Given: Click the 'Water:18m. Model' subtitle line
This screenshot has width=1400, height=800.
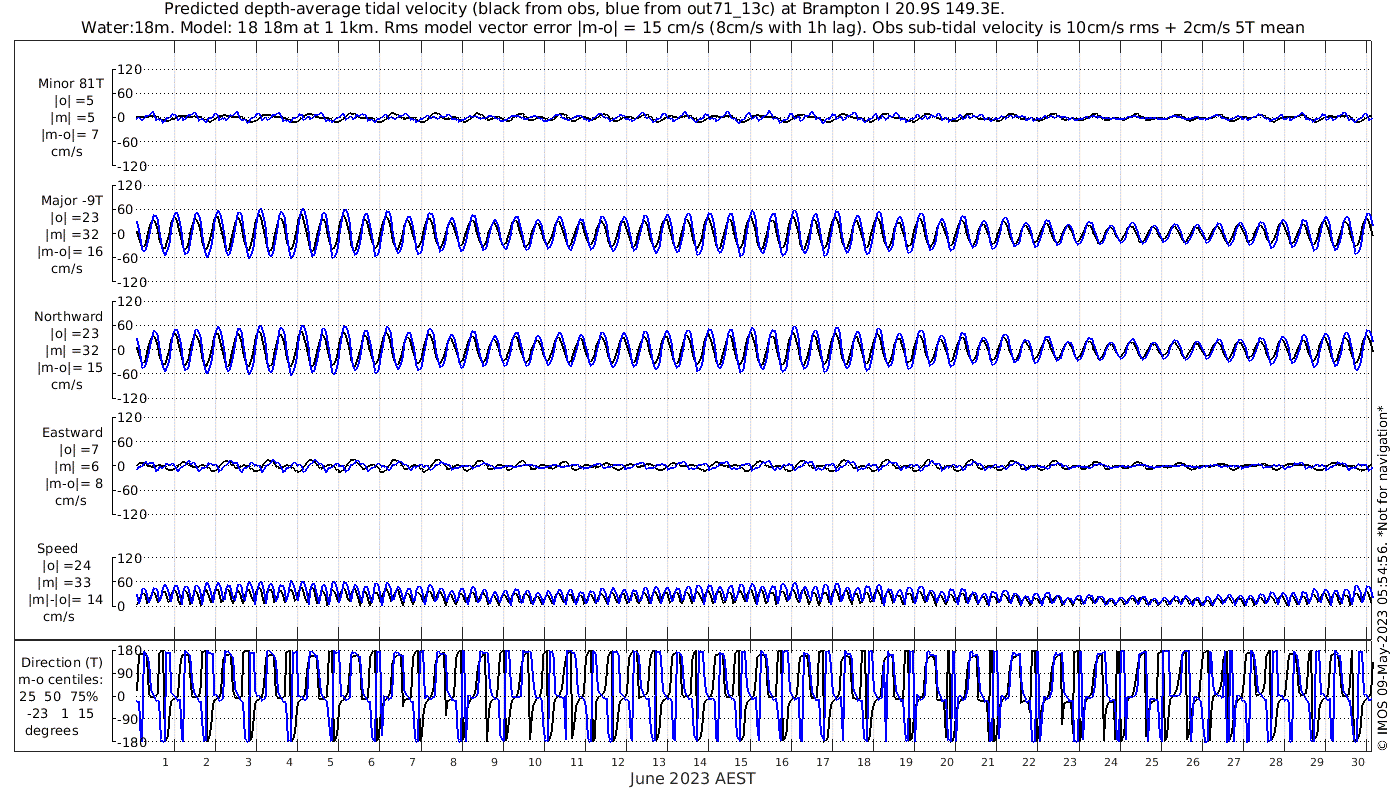Looking at the screenshot, I should click(693, 27).
